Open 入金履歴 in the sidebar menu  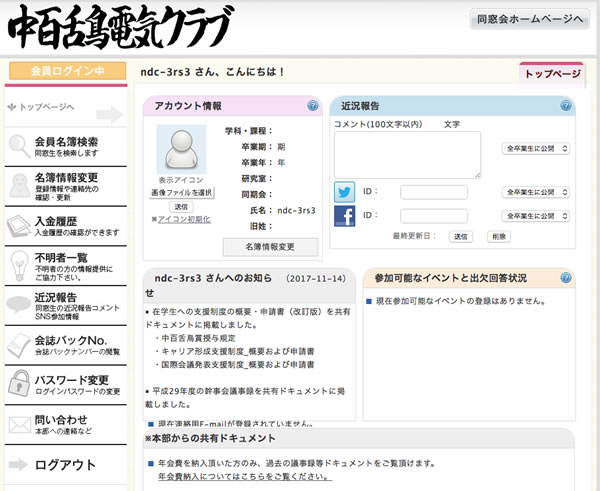(x=65, y=226)
